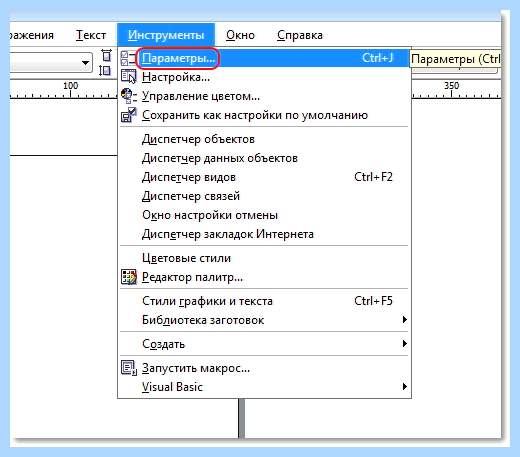Select Библиотека заготовок entry
This screenshot has width=520, height=457.
pyautogui.click(x=264, y=320)
